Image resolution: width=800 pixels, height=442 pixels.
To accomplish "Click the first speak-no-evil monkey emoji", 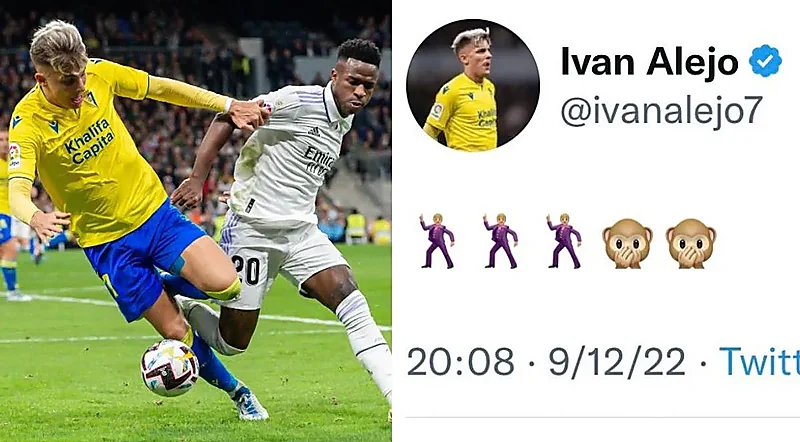I will [627, 243].
